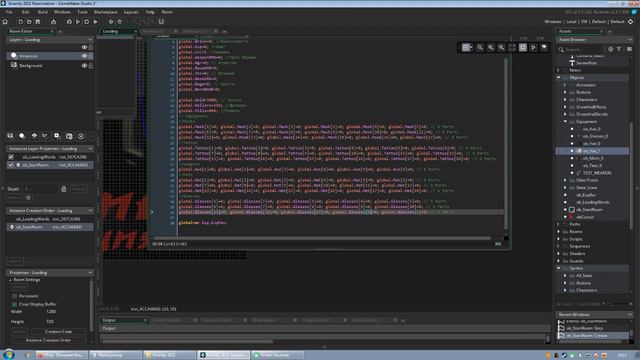Click the Create Executable toolbar icon
The height and width of the screenshot is (360, 640).
(53, 22)
